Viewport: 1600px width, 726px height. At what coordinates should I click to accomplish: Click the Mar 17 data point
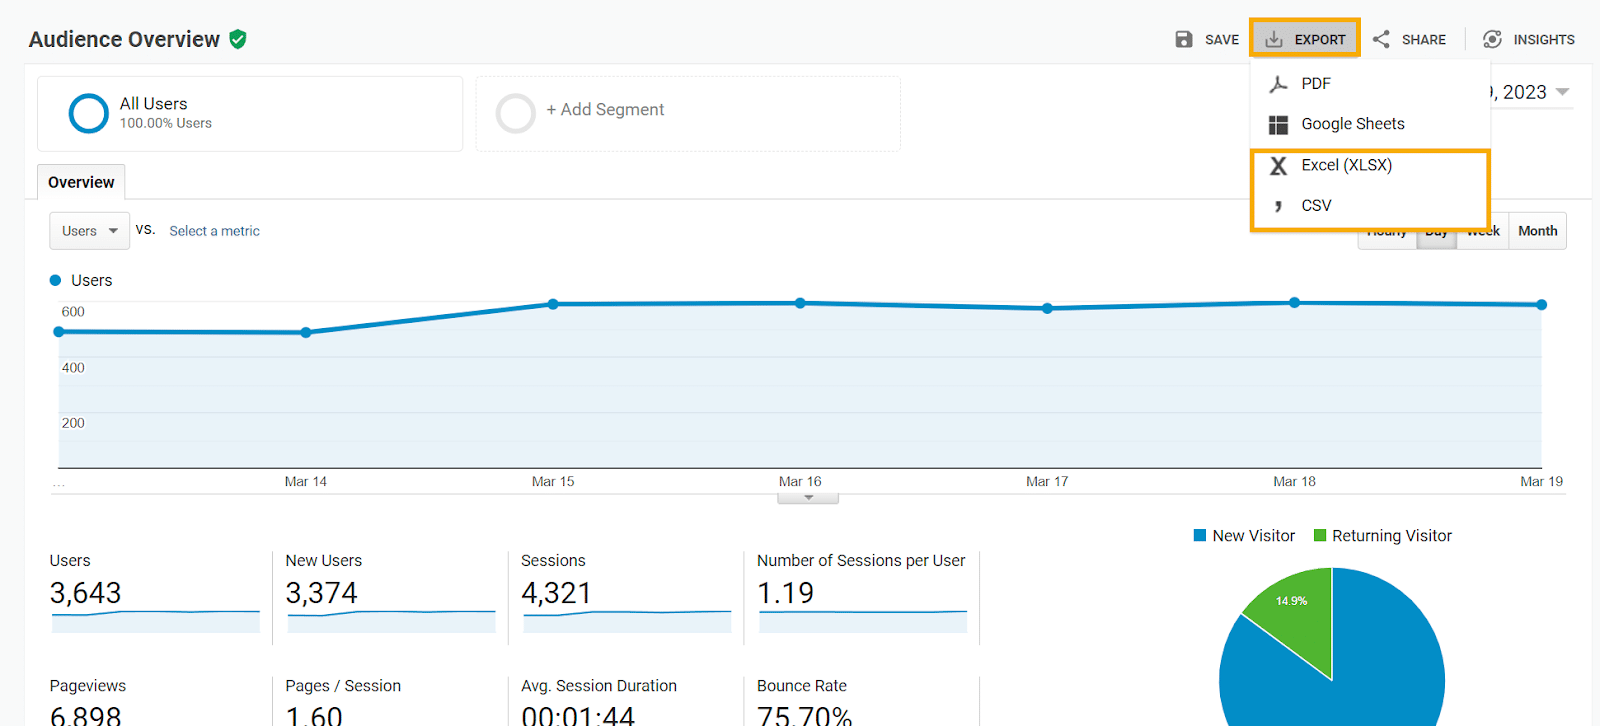pyautogui.click(x=1047, y=309)
